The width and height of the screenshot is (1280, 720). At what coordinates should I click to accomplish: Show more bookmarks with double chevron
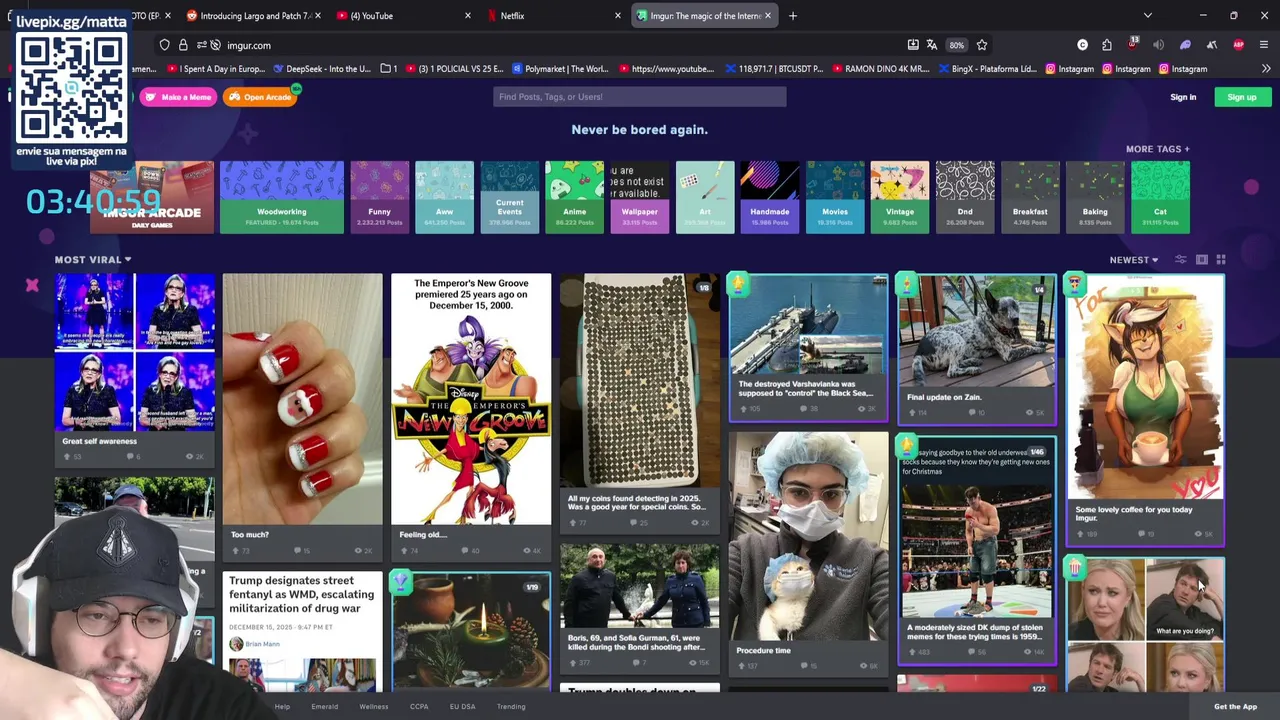click(x=1266, y=69)
